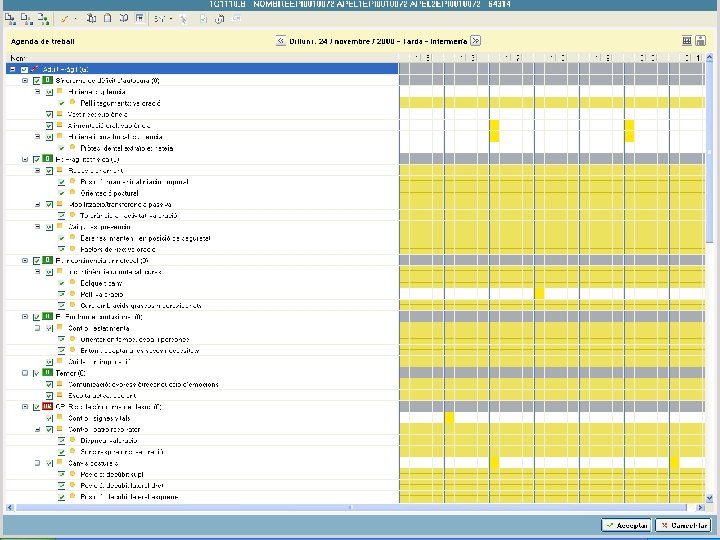
Task: Click the single yellow cell in Pell valoració row
Action: click(x=540, y=294)
